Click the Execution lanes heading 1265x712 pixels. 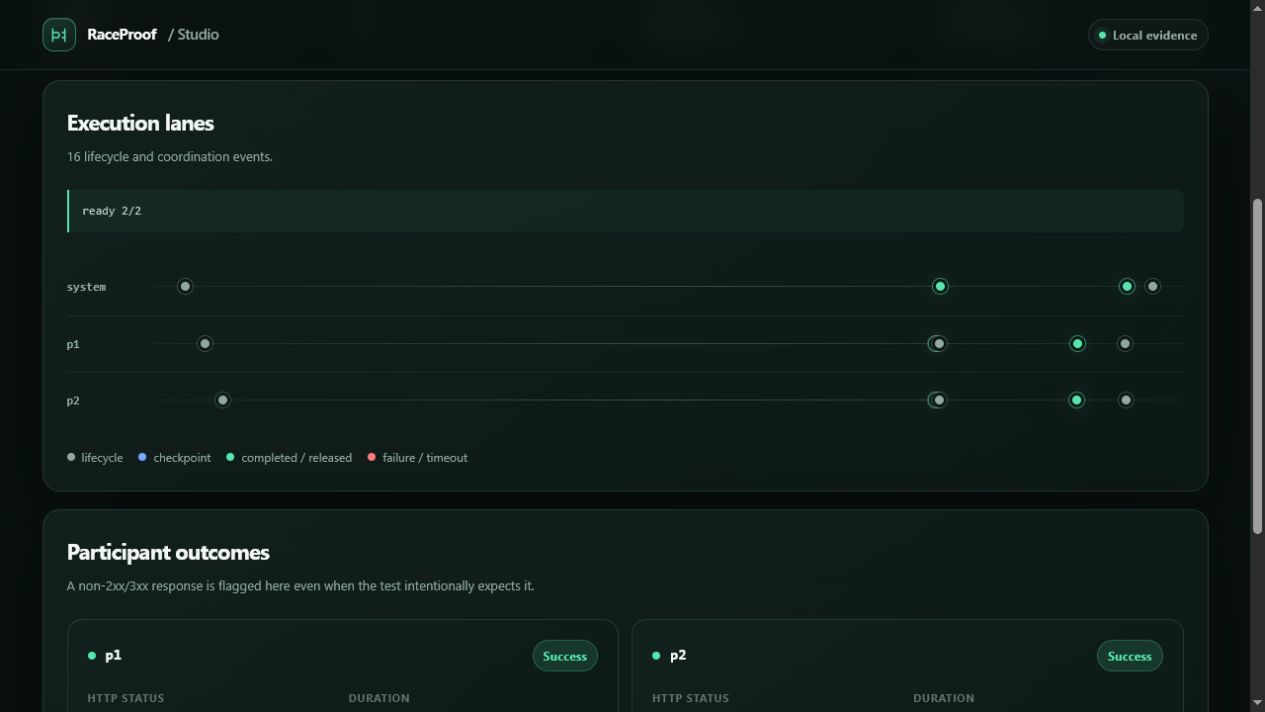point(140,123)
